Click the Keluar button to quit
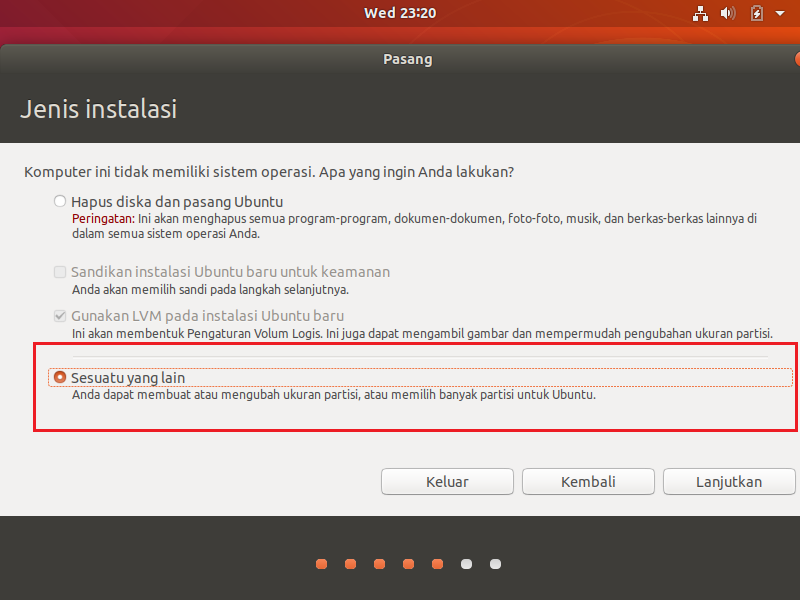 click(447, 482)
